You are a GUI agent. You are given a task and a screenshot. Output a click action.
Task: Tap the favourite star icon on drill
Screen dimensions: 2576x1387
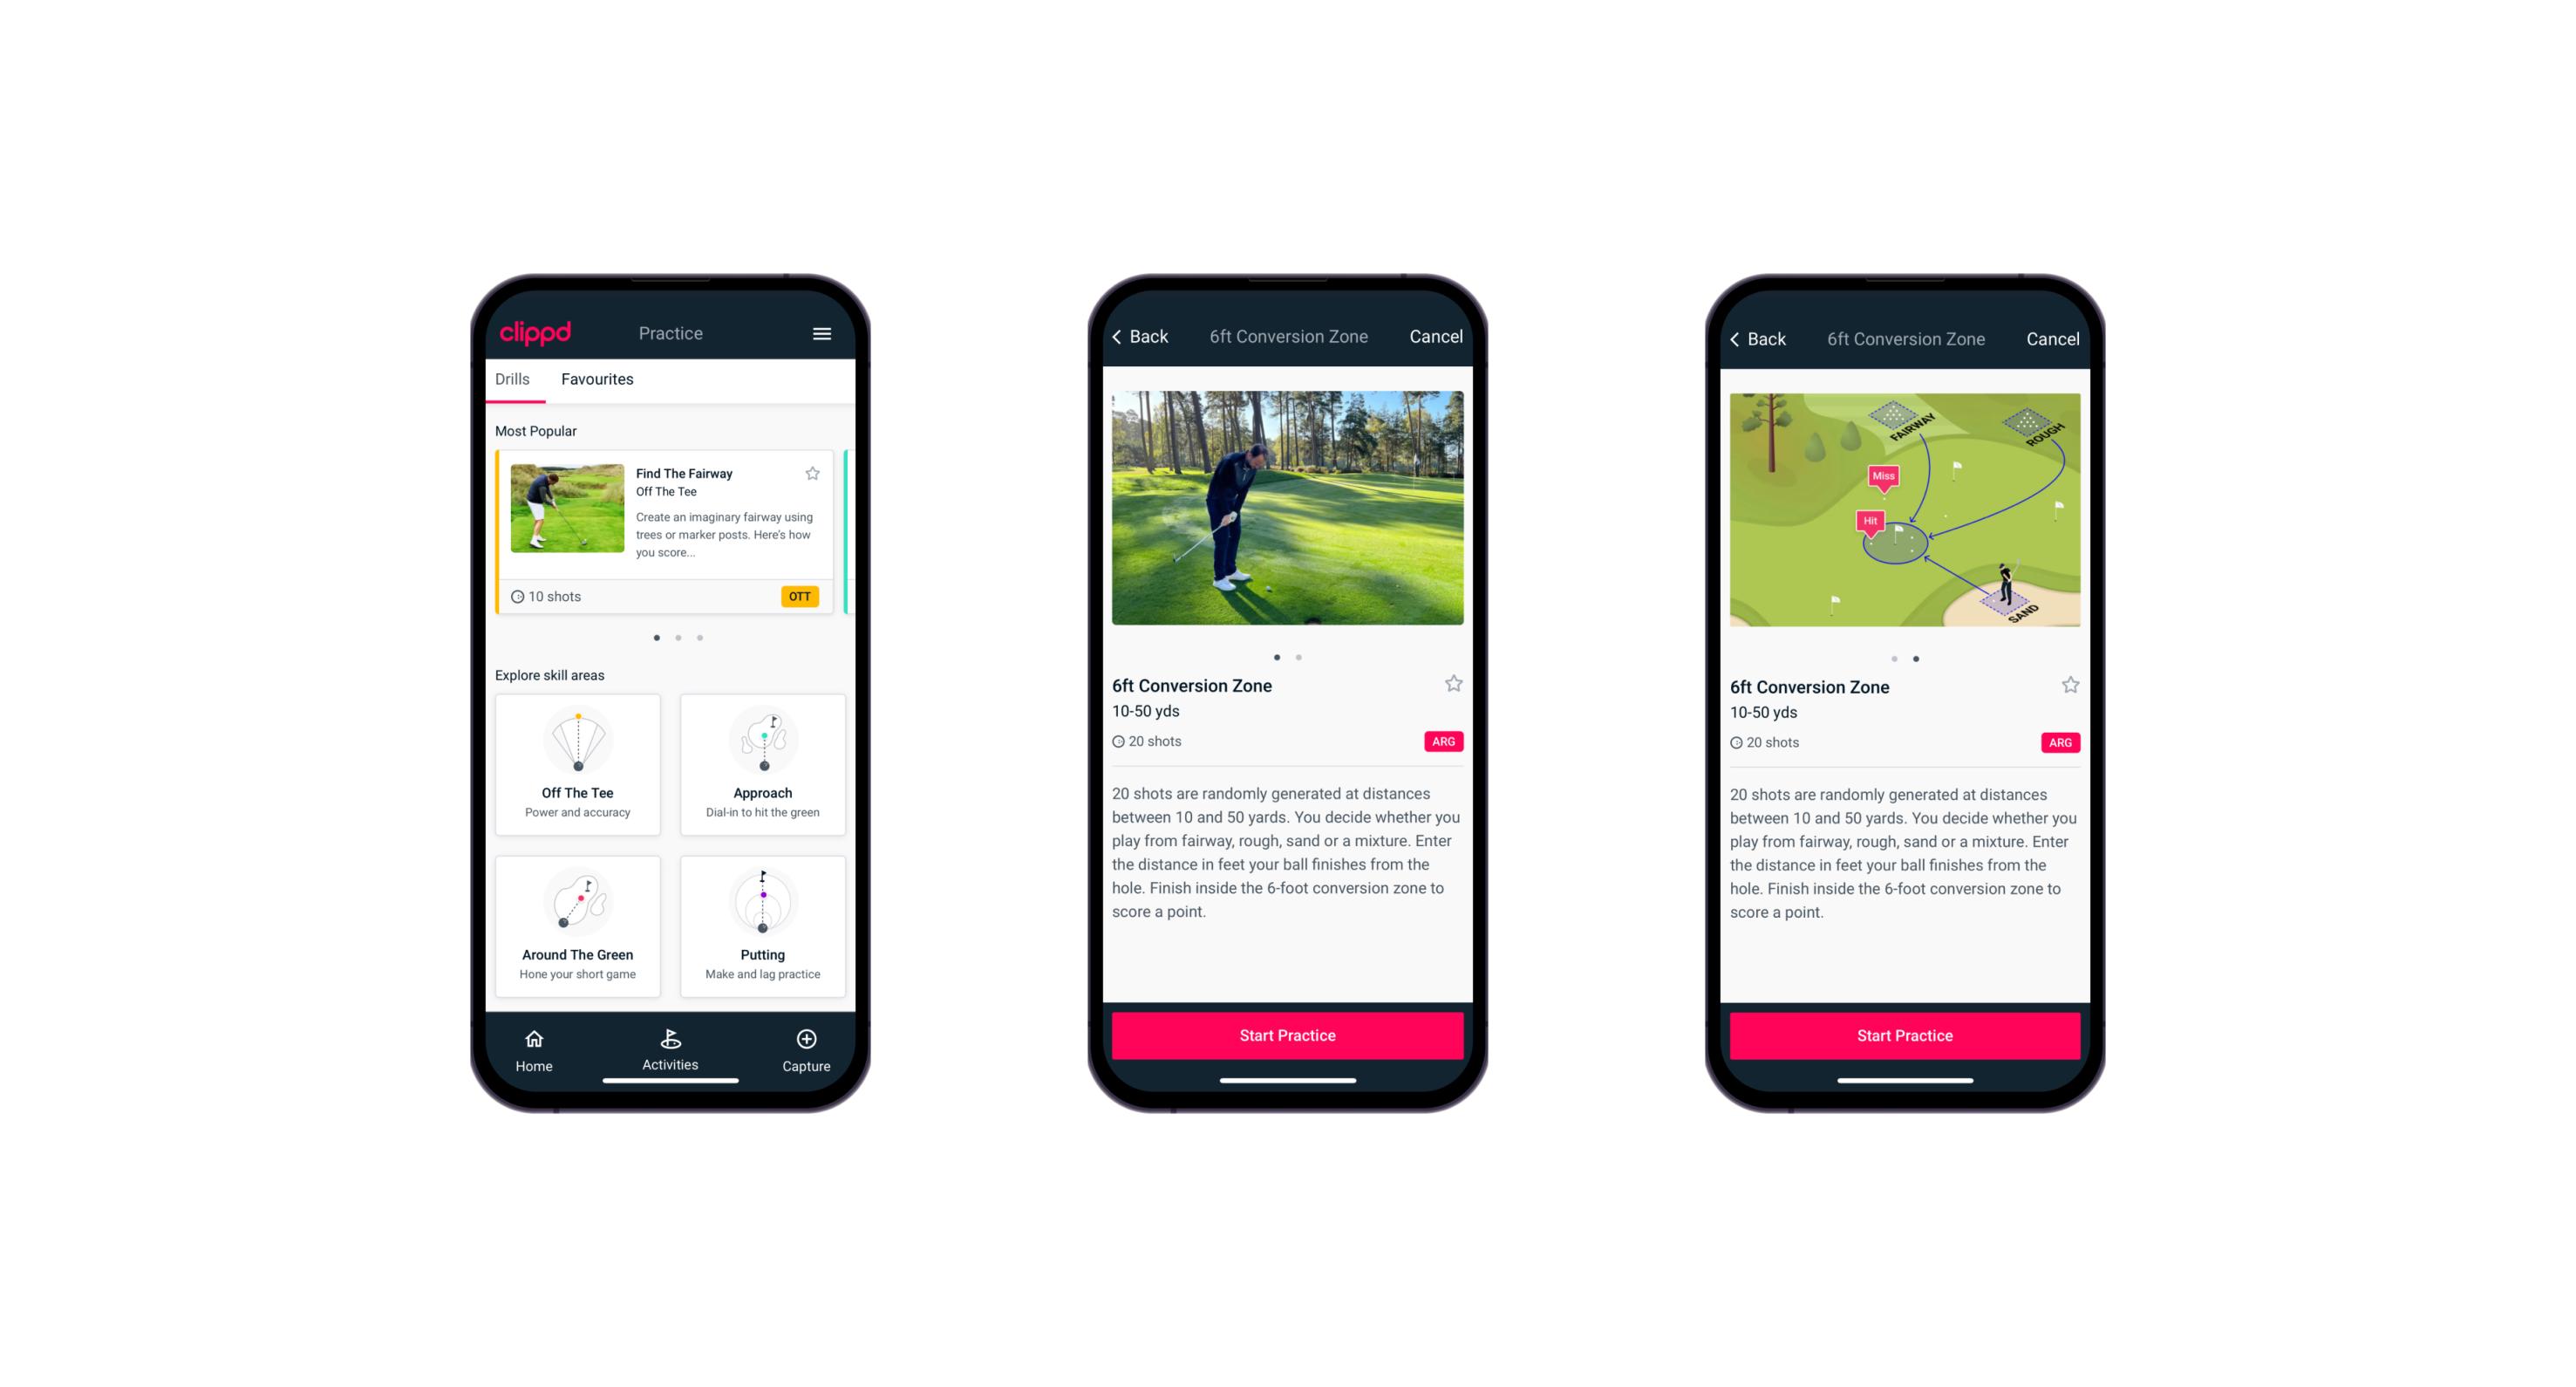[813, 475]
